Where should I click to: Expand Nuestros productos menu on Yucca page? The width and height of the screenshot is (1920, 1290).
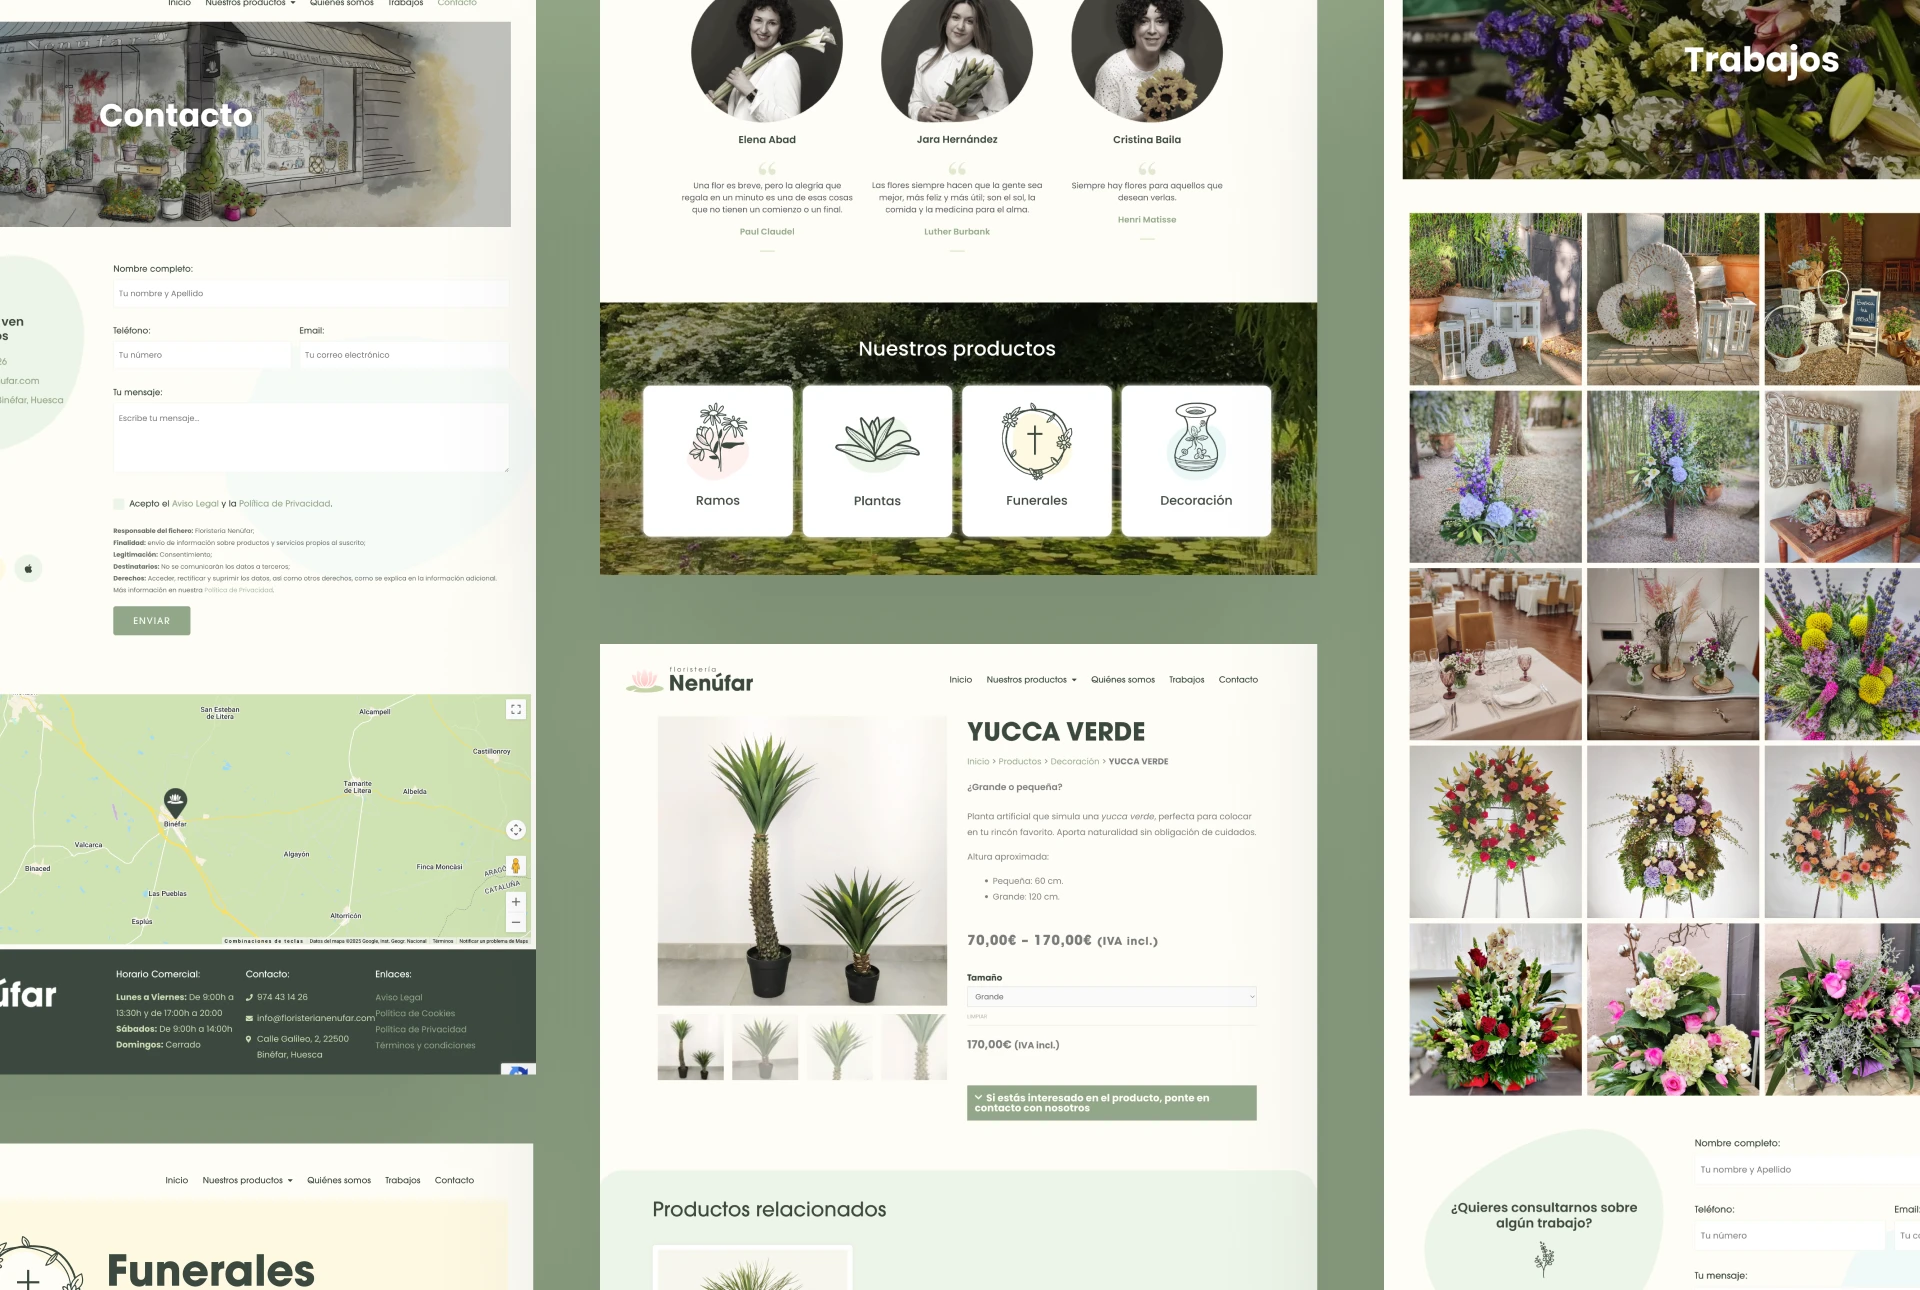tap(1031, 680)
